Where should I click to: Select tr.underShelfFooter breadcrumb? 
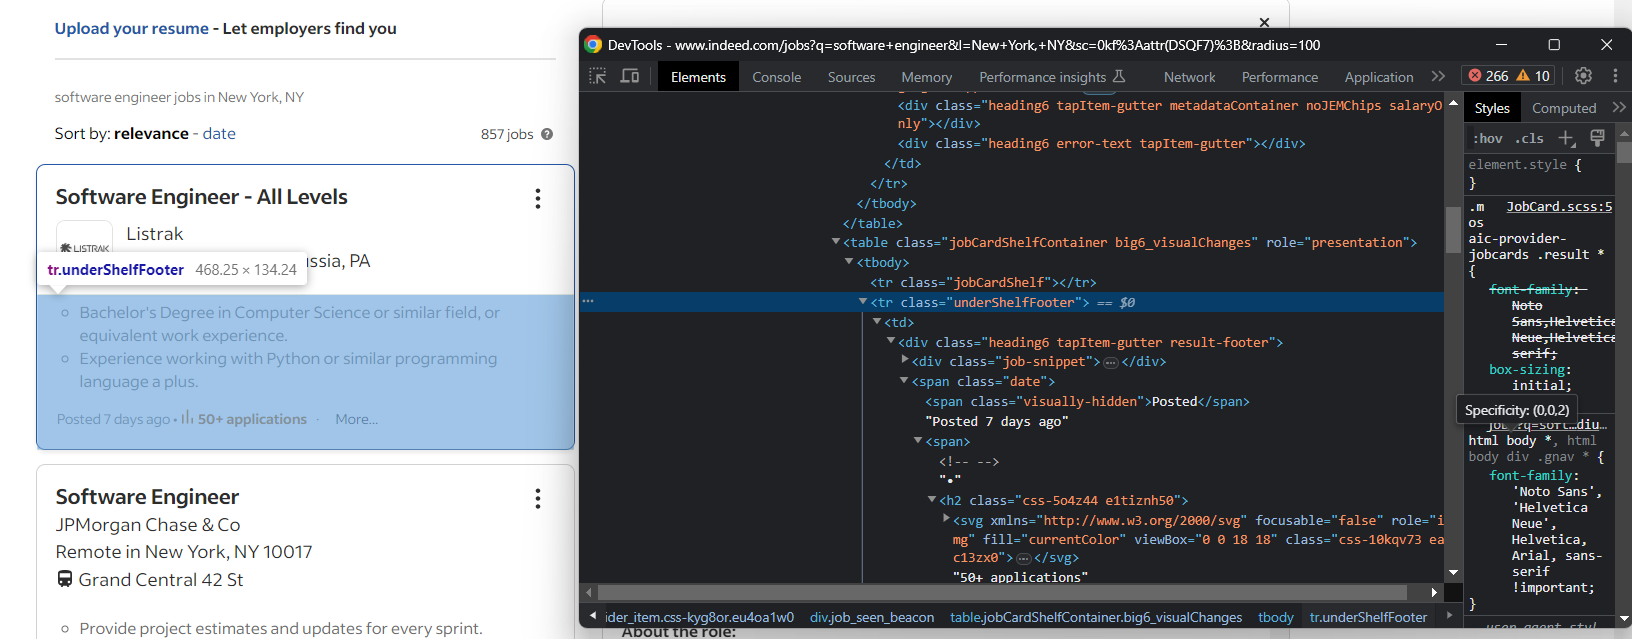pyautogui.click(x=1368, y=618)
